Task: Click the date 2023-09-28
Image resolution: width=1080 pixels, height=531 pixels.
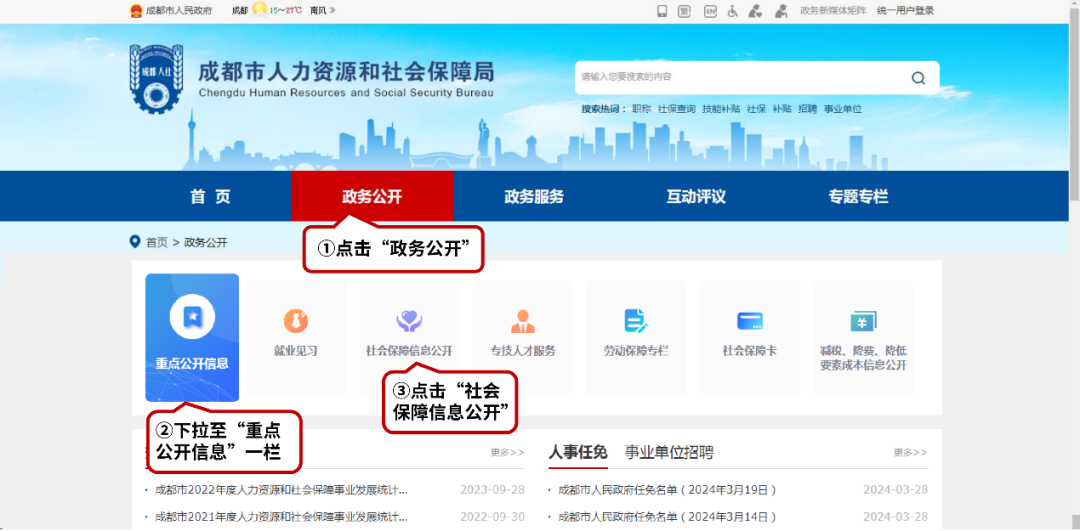Action: coord(492,490)
